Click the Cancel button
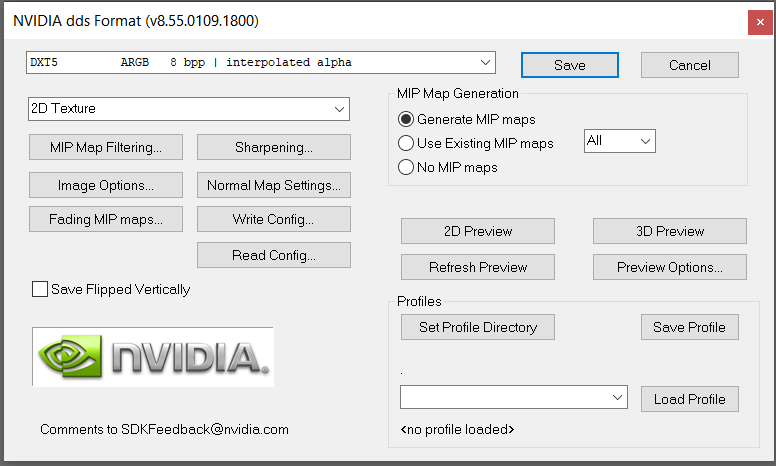Viewport: 776px width, 466px height. pyautogui.click(x=689, y=65)
